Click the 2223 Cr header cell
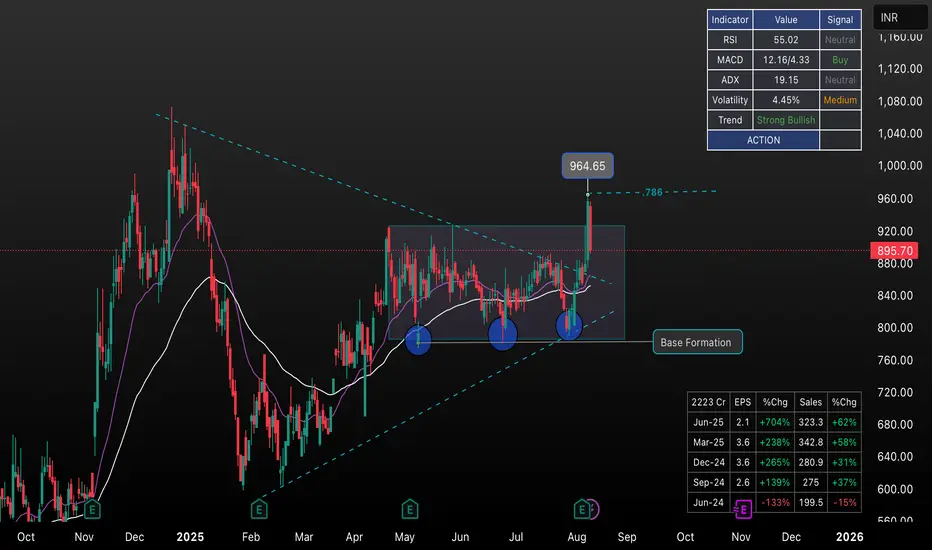This screenshot has height=550, width=932. point(709,403)
